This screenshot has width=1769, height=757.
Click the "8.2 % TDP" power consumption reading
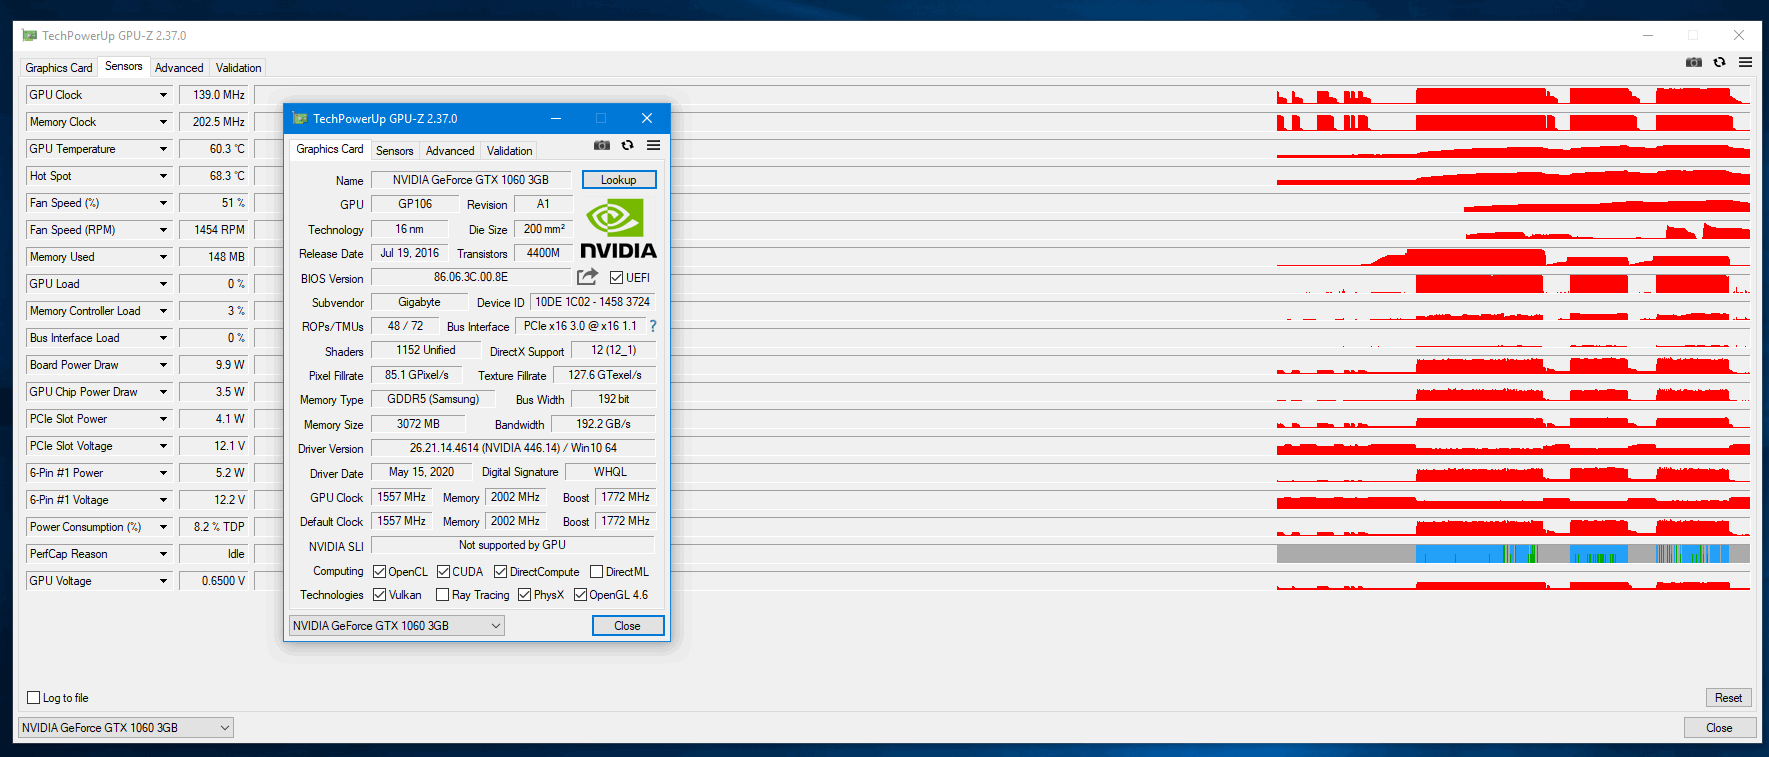click(214, 527)
